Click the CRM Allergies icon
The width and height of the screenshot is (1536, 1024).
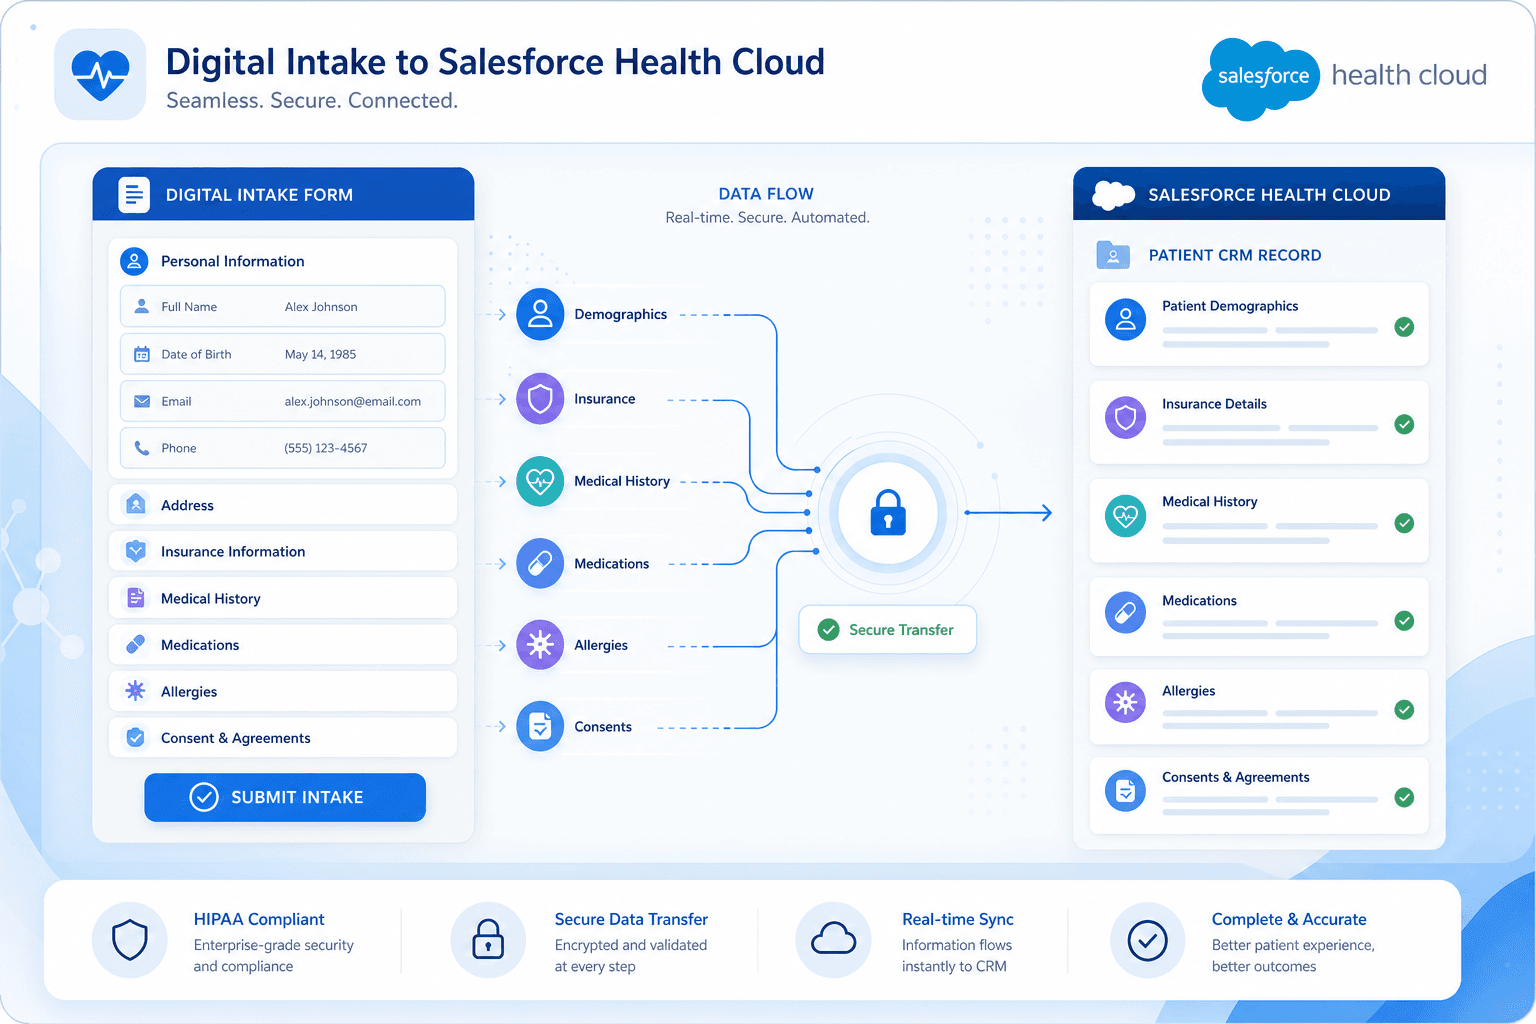click(1125, 703)
